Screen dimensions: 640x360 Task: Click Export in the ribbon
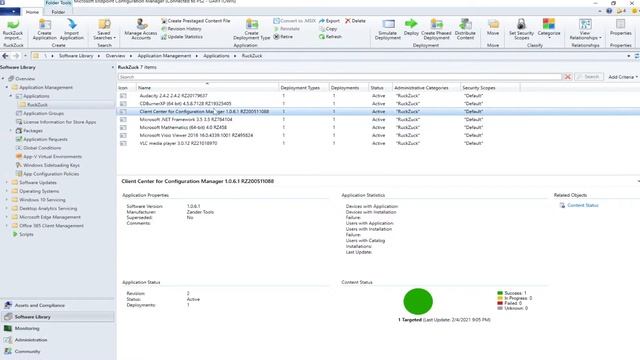(x=329, y=21)
